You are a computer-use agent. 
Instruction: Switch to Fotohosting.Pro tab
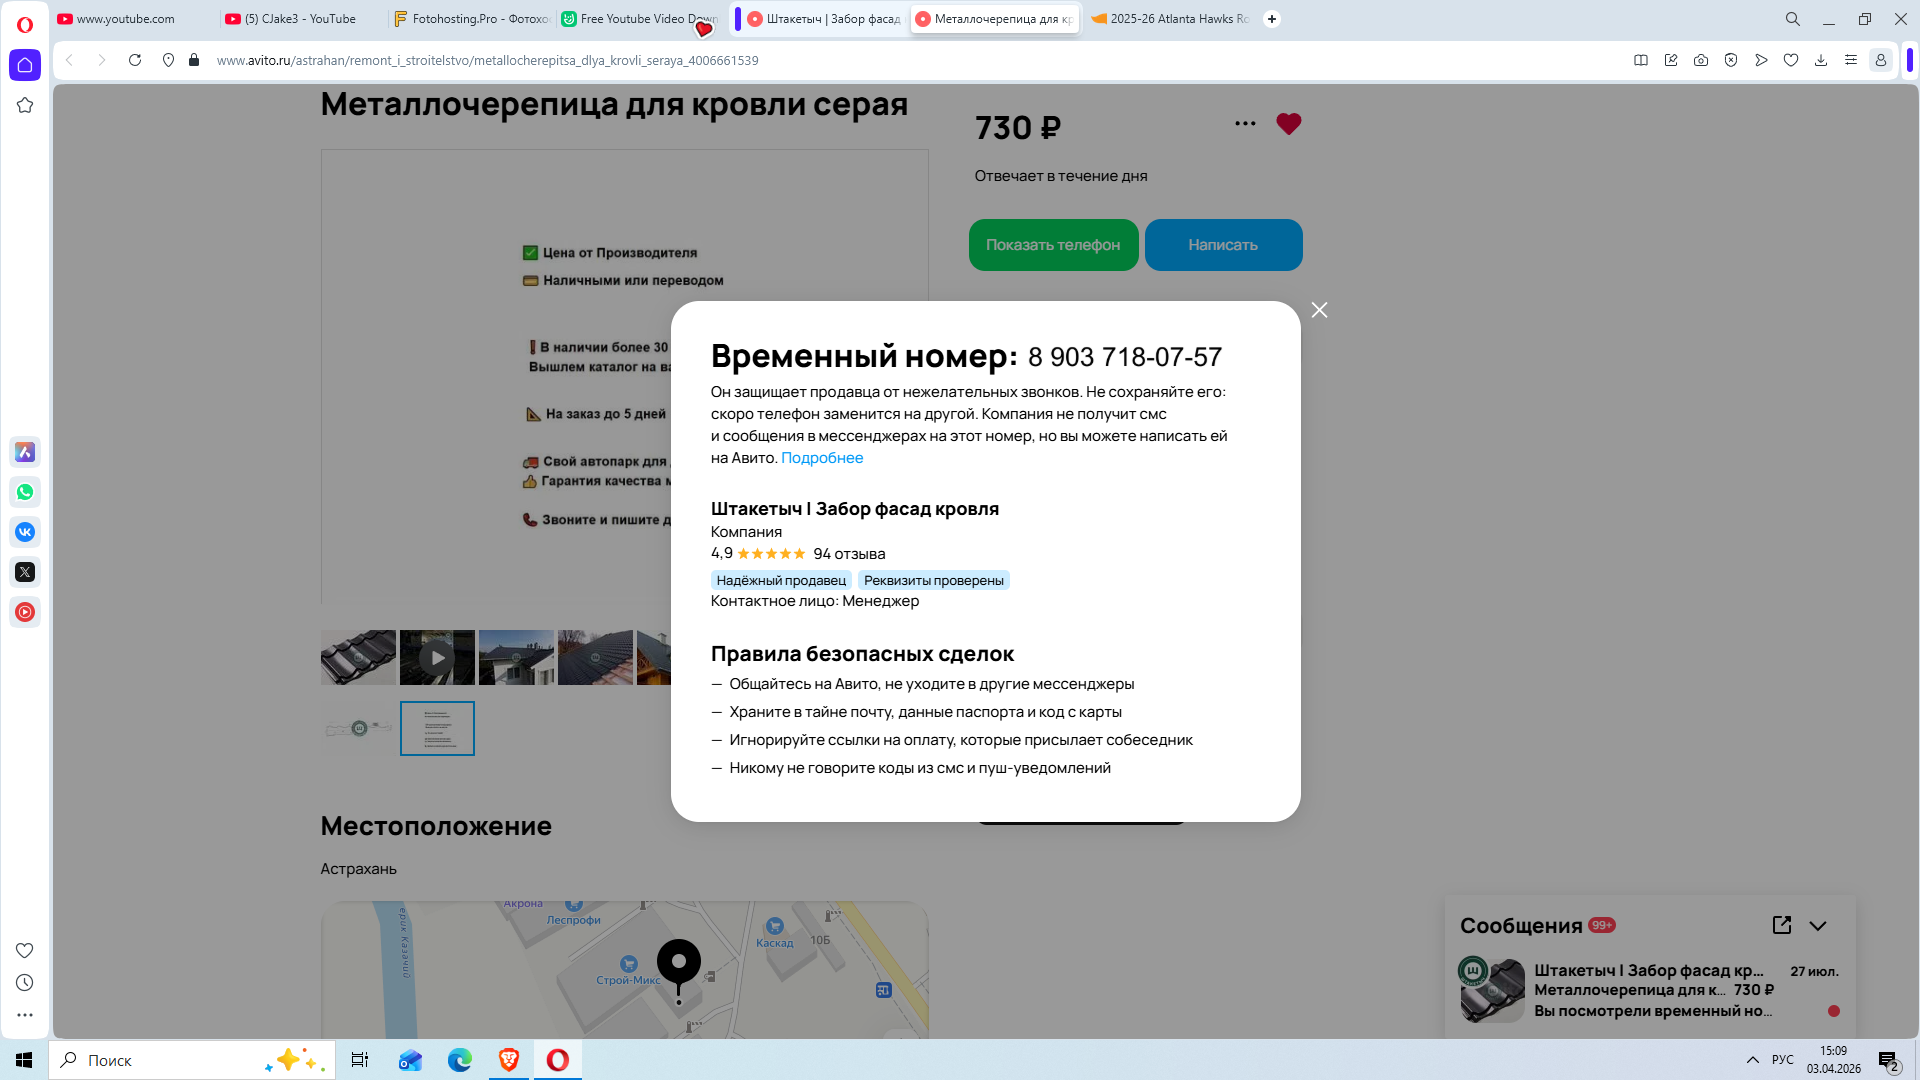click(x=472, y=19)
